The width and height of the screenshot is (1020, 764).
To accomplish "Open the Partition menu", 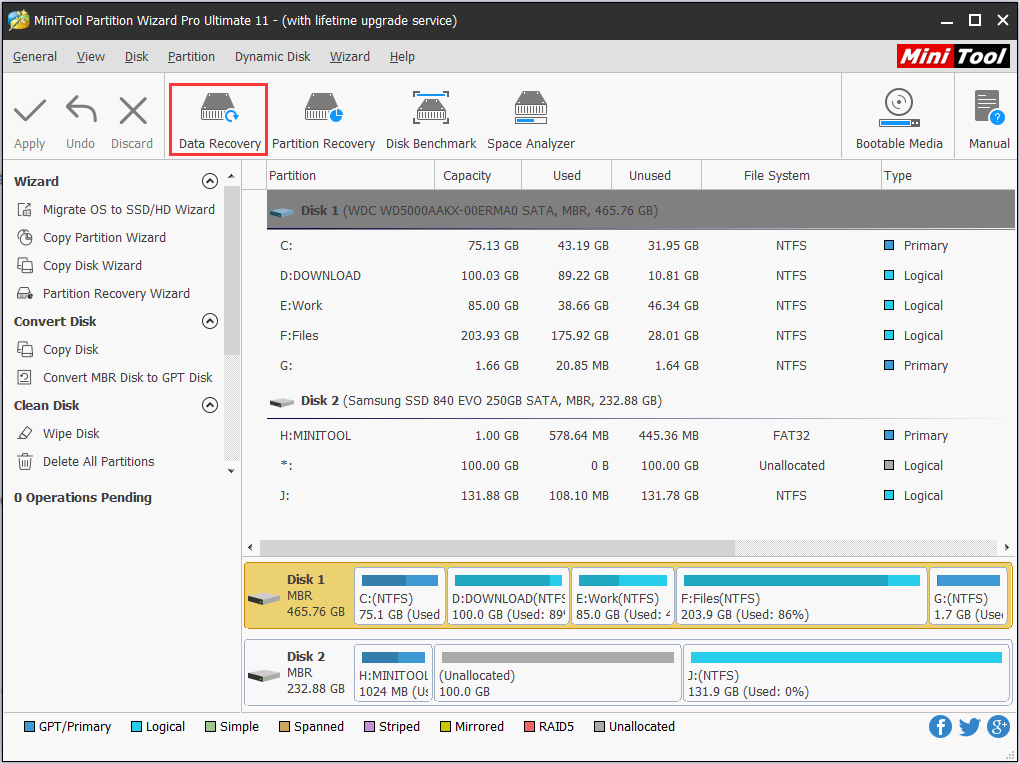I will tap(191, 57).
